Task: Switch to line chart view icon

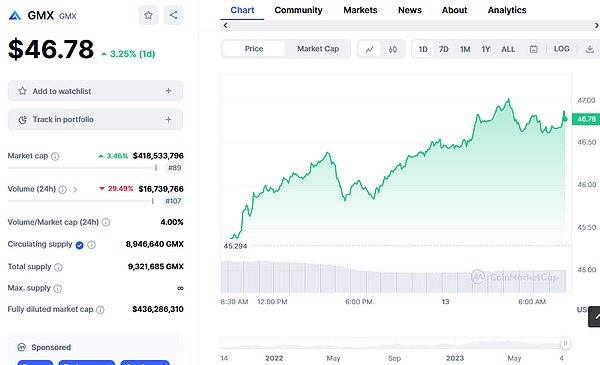Action: point(369,49)
